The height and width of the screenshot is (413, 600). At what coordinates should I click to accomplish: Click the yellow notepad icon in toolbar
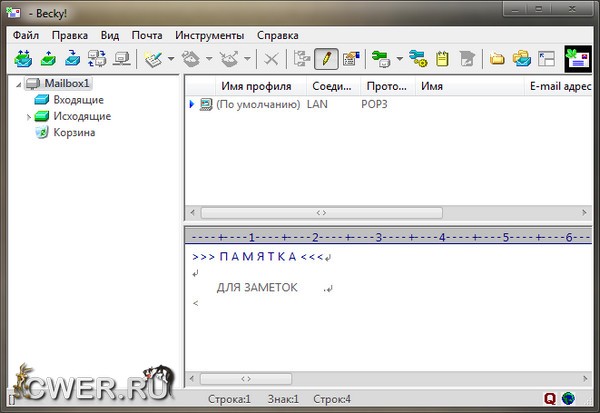441,59
